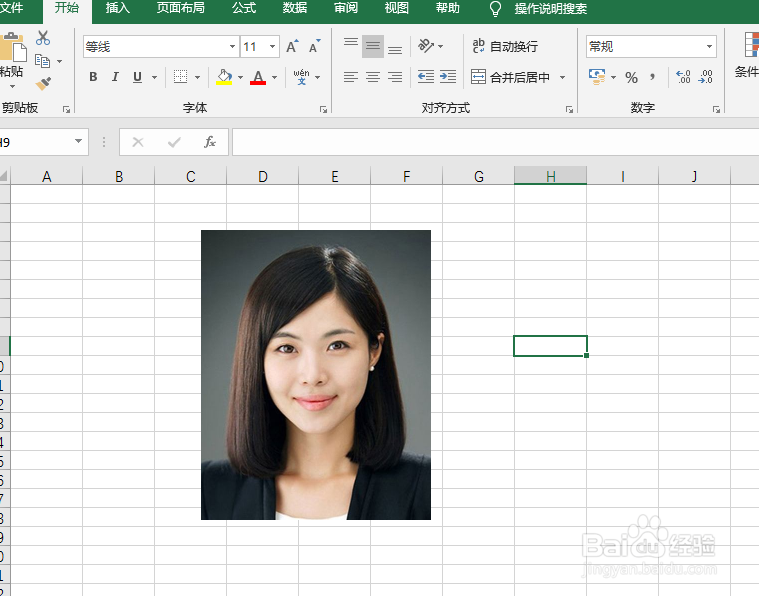Viewport: 759px width, 596px height.
Task: Increase decimal places
Action: point(683,77)
